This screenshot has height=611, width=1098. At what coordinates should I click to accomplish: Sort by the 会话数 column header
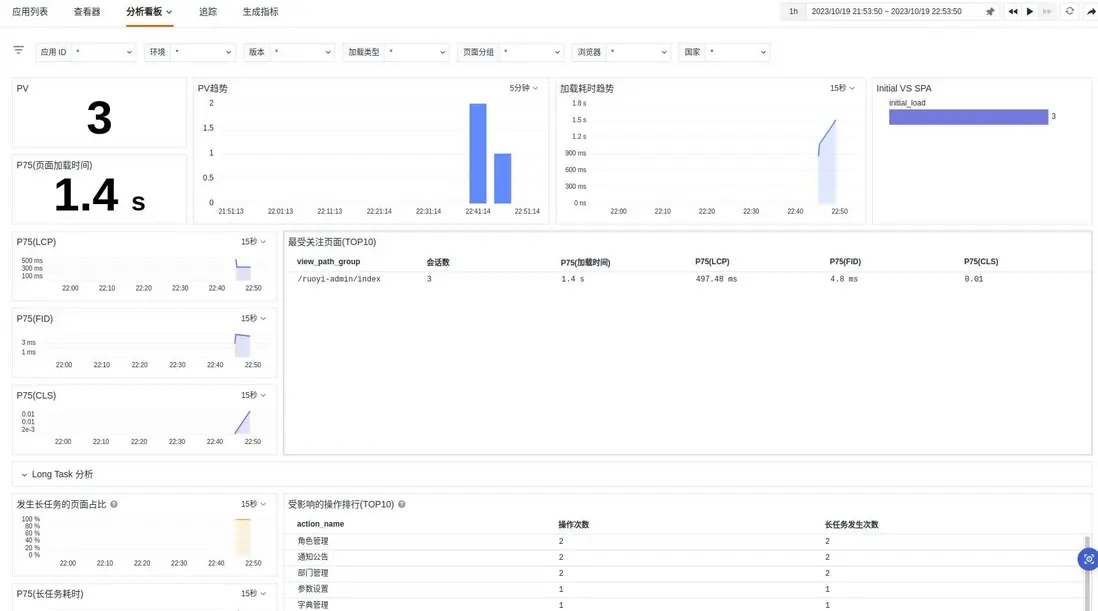(x=438, y=262)
